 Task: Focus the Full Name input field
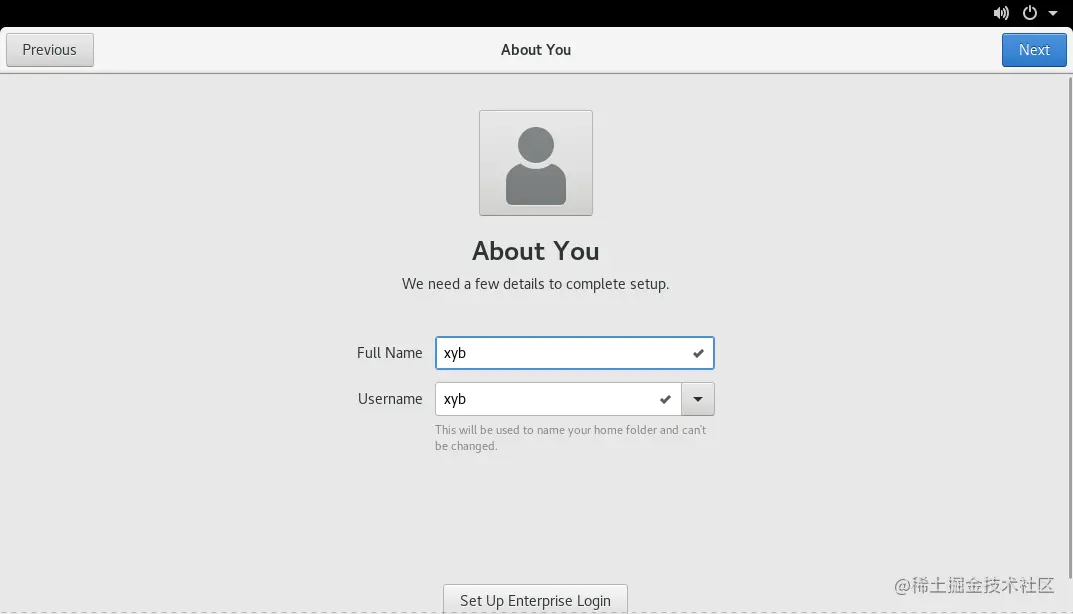pos(574,353)
